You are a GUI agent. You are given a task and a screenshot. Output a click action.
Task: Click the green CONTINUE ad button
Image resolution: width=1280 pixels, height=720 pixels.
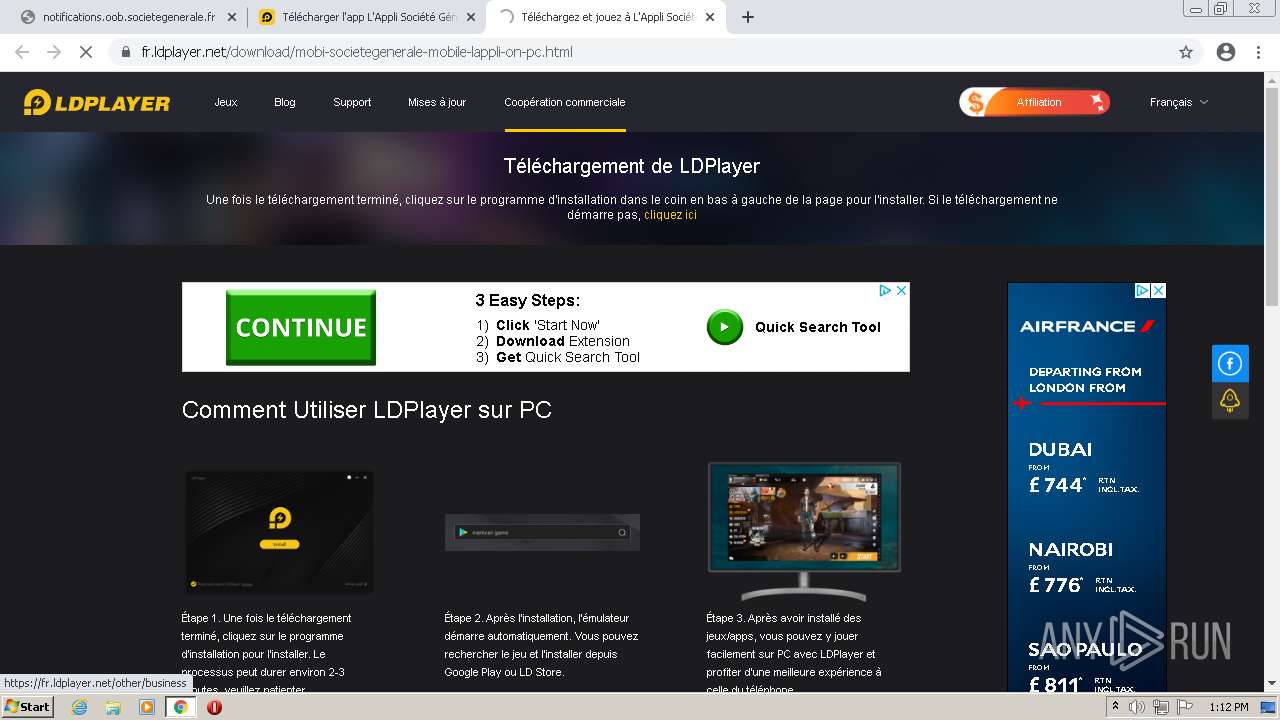[x=301, y=327]
